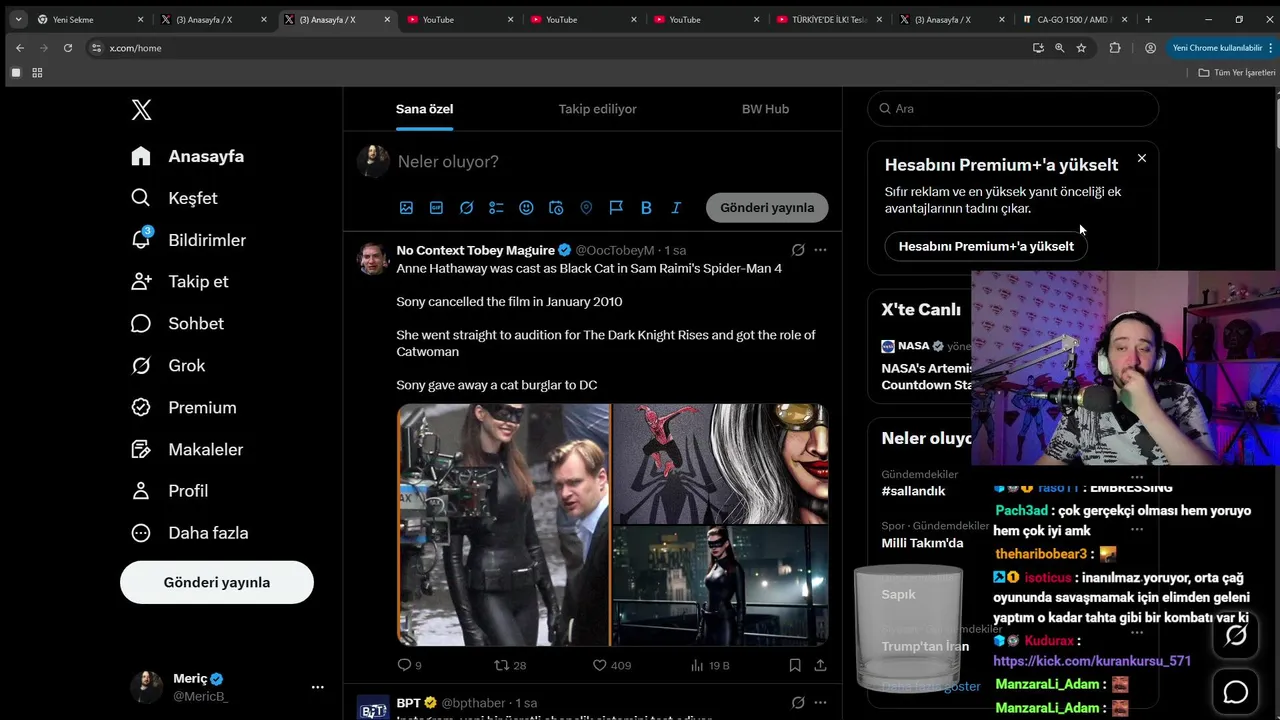Viewport: 1280px width, 720px height.
Task: Click the X logo in the sidebar
Action: pyautogui.click(x=141, y=110)
